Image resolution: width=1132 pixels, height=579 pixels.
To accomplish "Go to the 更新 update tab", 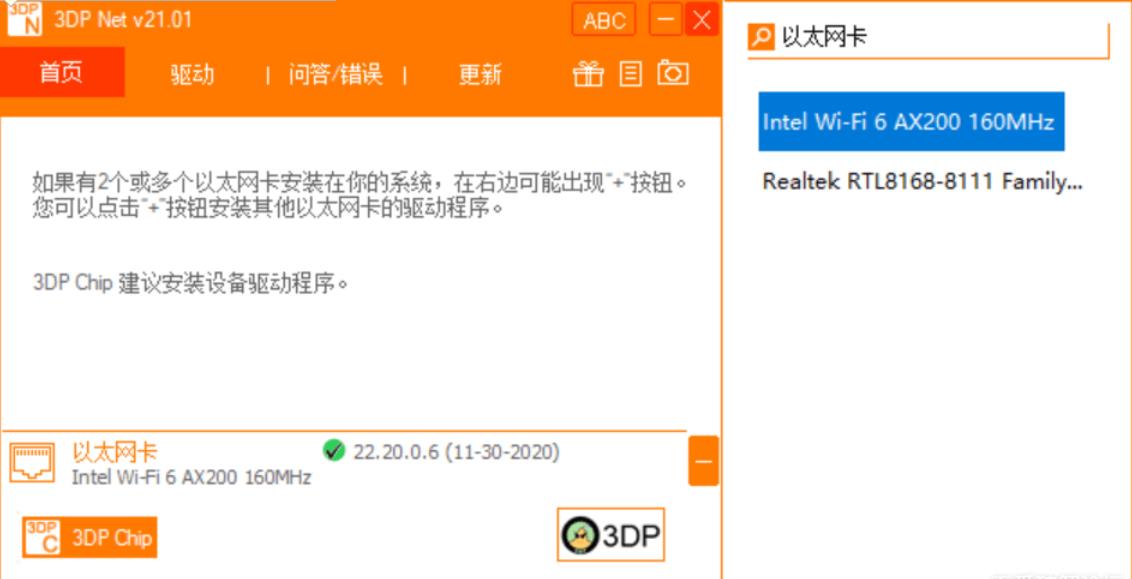I will (x=480, y=74).
